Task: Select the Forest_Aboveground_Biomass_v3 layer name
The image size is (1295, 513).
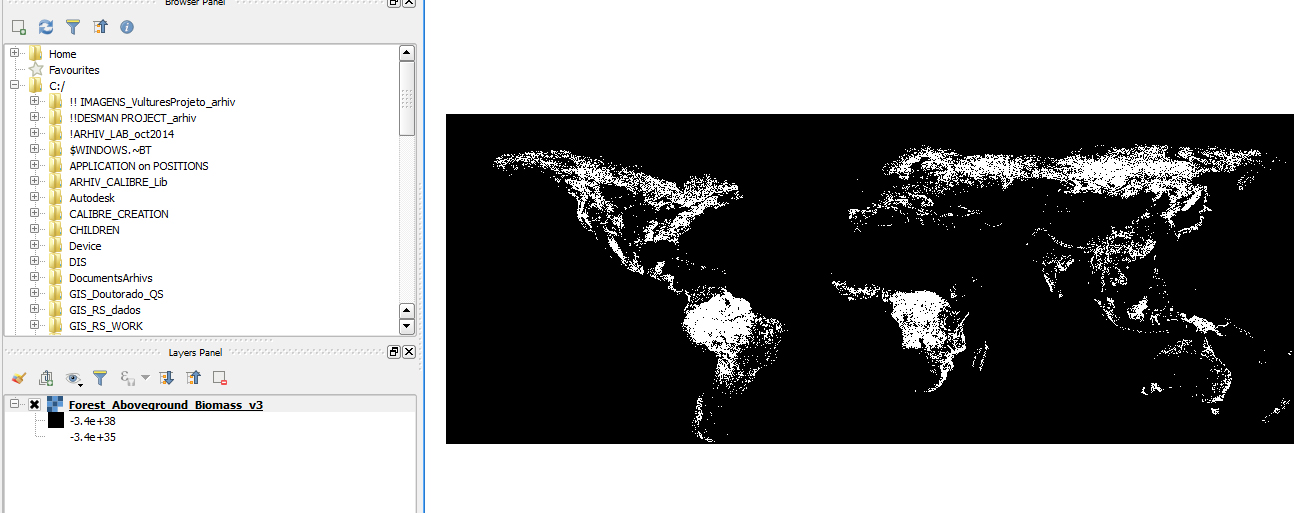Action: pyautogui.click(x=166, y=405)
